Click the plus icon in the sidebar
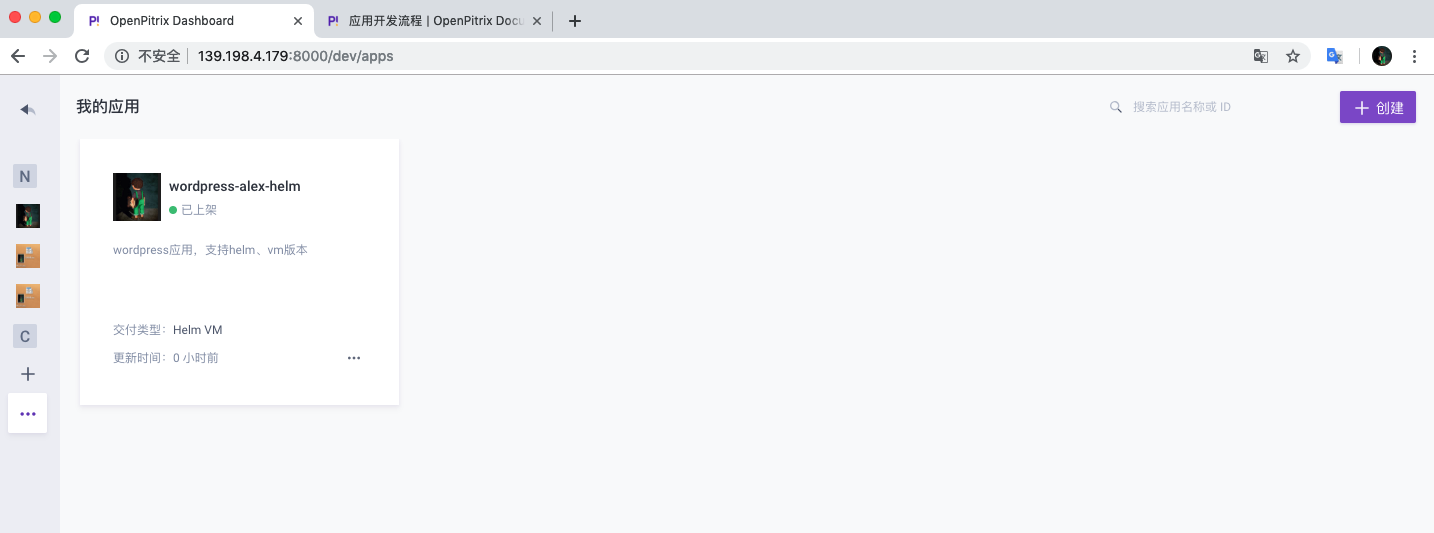1434x533 pixels. [x=28, y=374]
